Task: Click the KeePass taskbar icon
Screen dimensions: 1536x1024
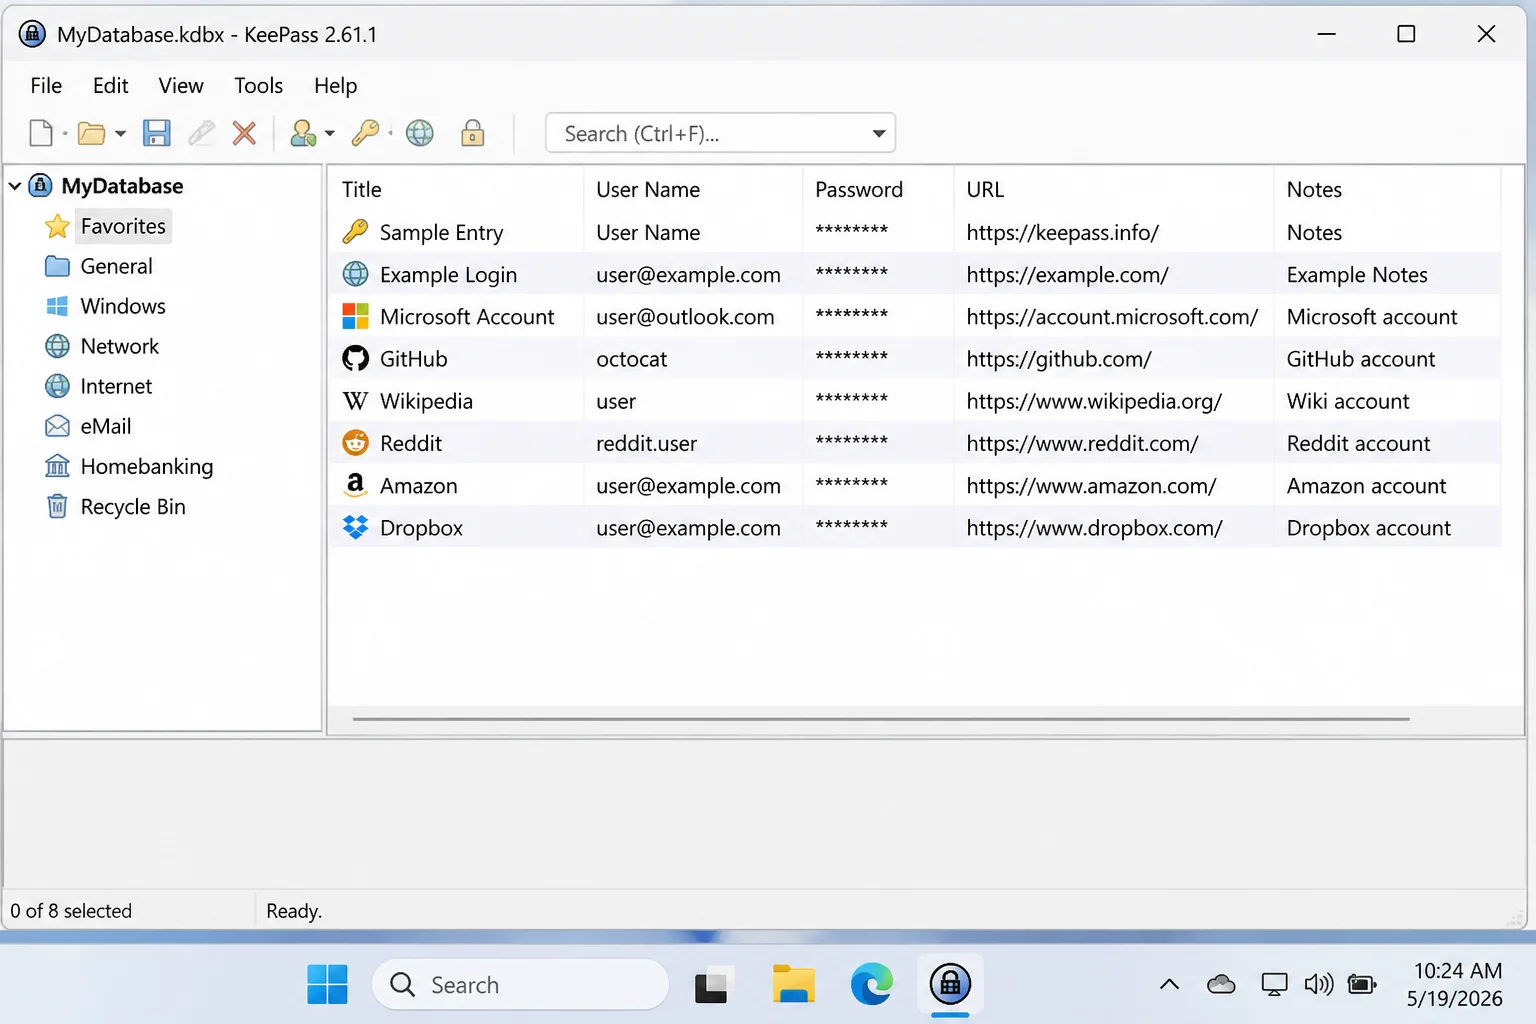Action: [x=950, y=985]
